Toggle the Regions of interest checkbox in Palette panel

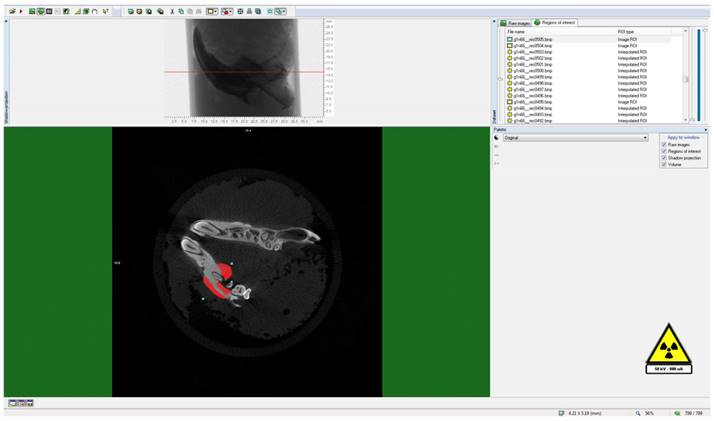(x=664, y=151)
